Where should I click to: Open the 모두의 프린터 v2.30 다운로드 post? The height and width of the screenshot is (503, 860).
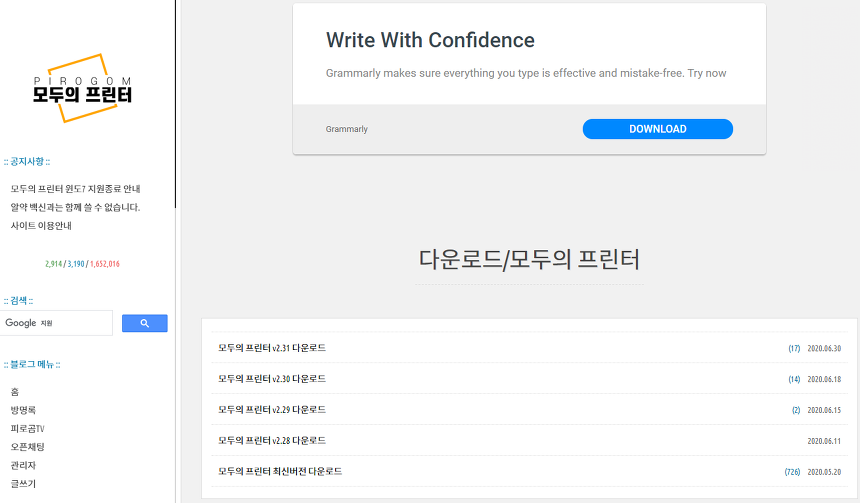272,379
